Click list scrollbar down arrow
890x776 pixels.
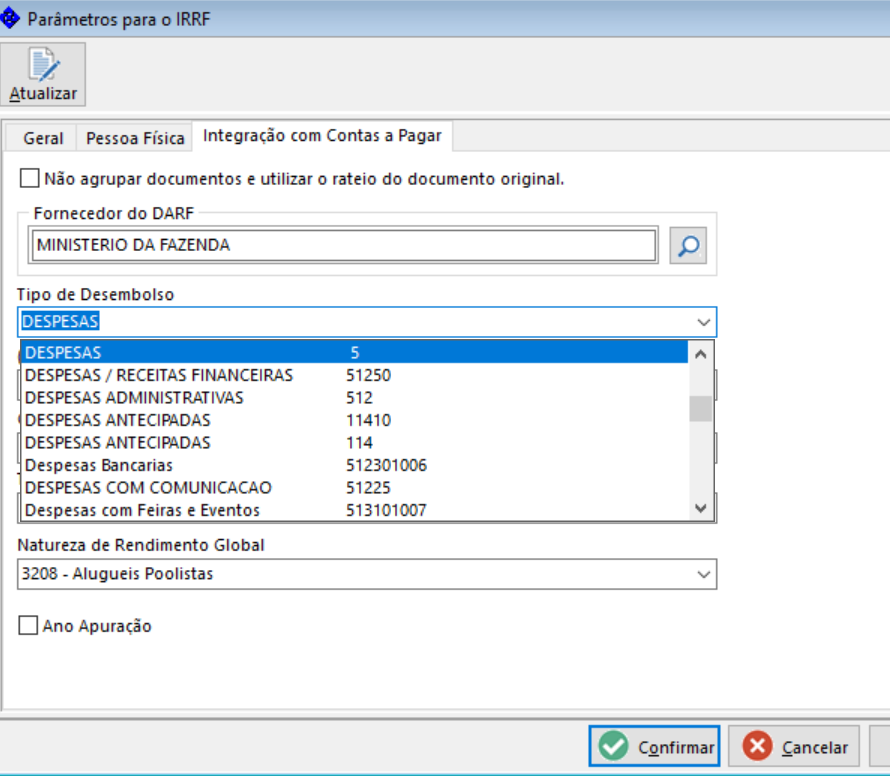pos(701,508)
